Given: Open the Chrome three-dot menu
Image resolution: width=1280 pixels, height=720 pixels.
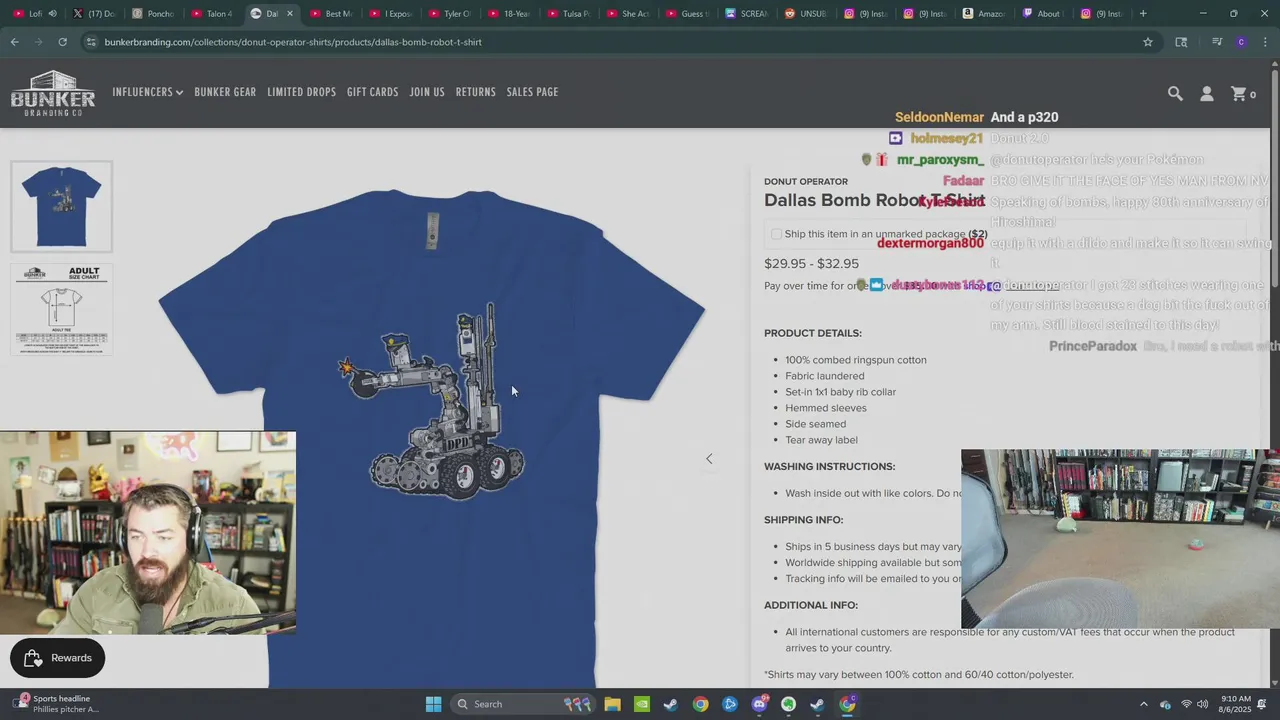Looking at the screenshot, I should click(1265, 42).
